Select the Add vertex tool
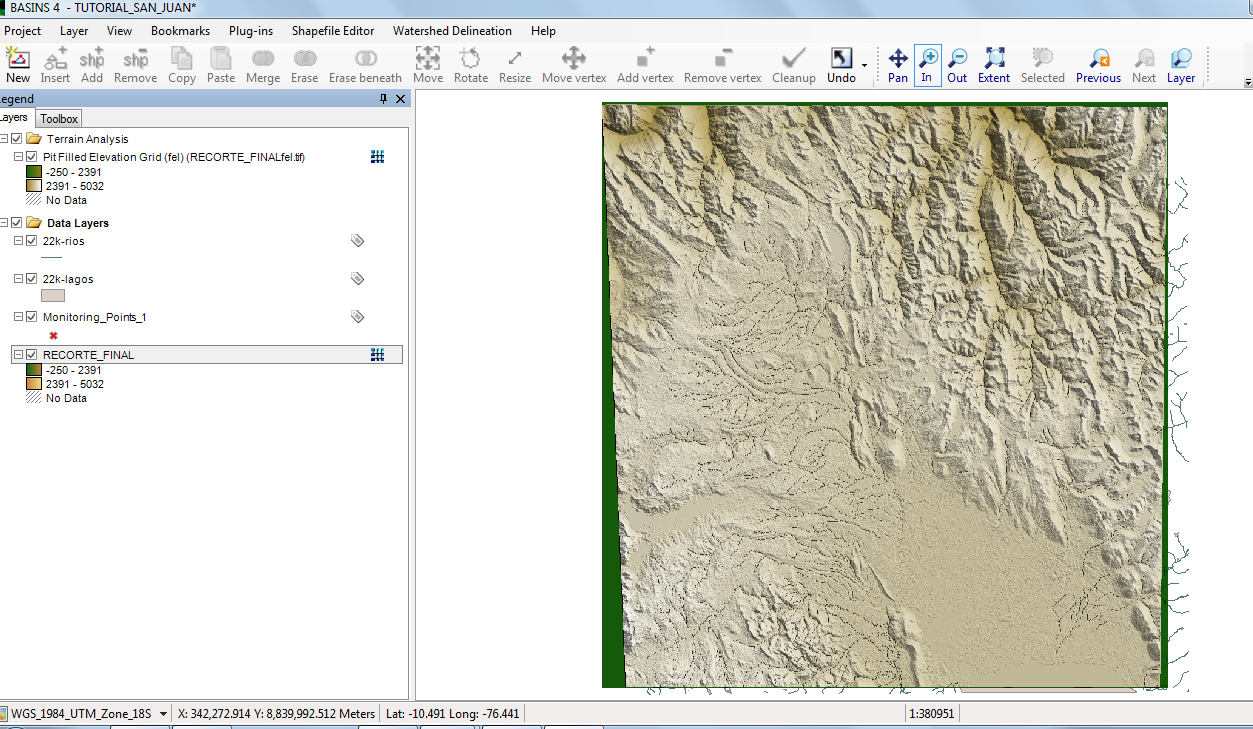Screen dimensions: 1253x729 [x=646, y=58]
